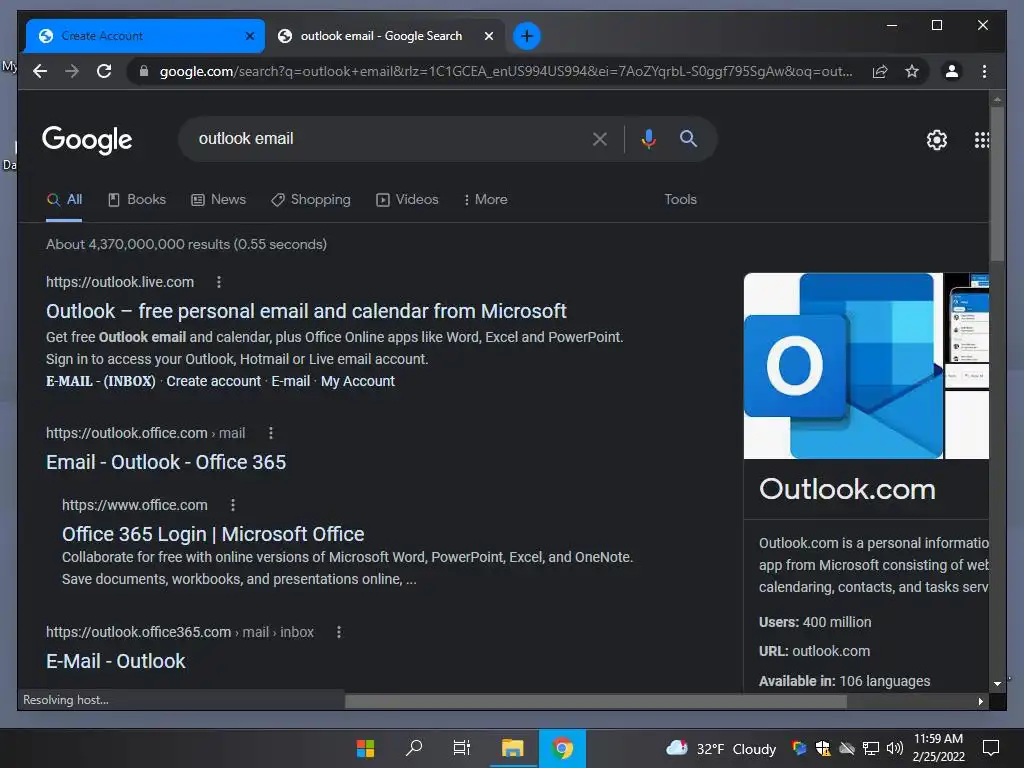The width and height of the screenshot is (1024, 768).
Task: View site security lock info
Action: [x=144, y=71]
